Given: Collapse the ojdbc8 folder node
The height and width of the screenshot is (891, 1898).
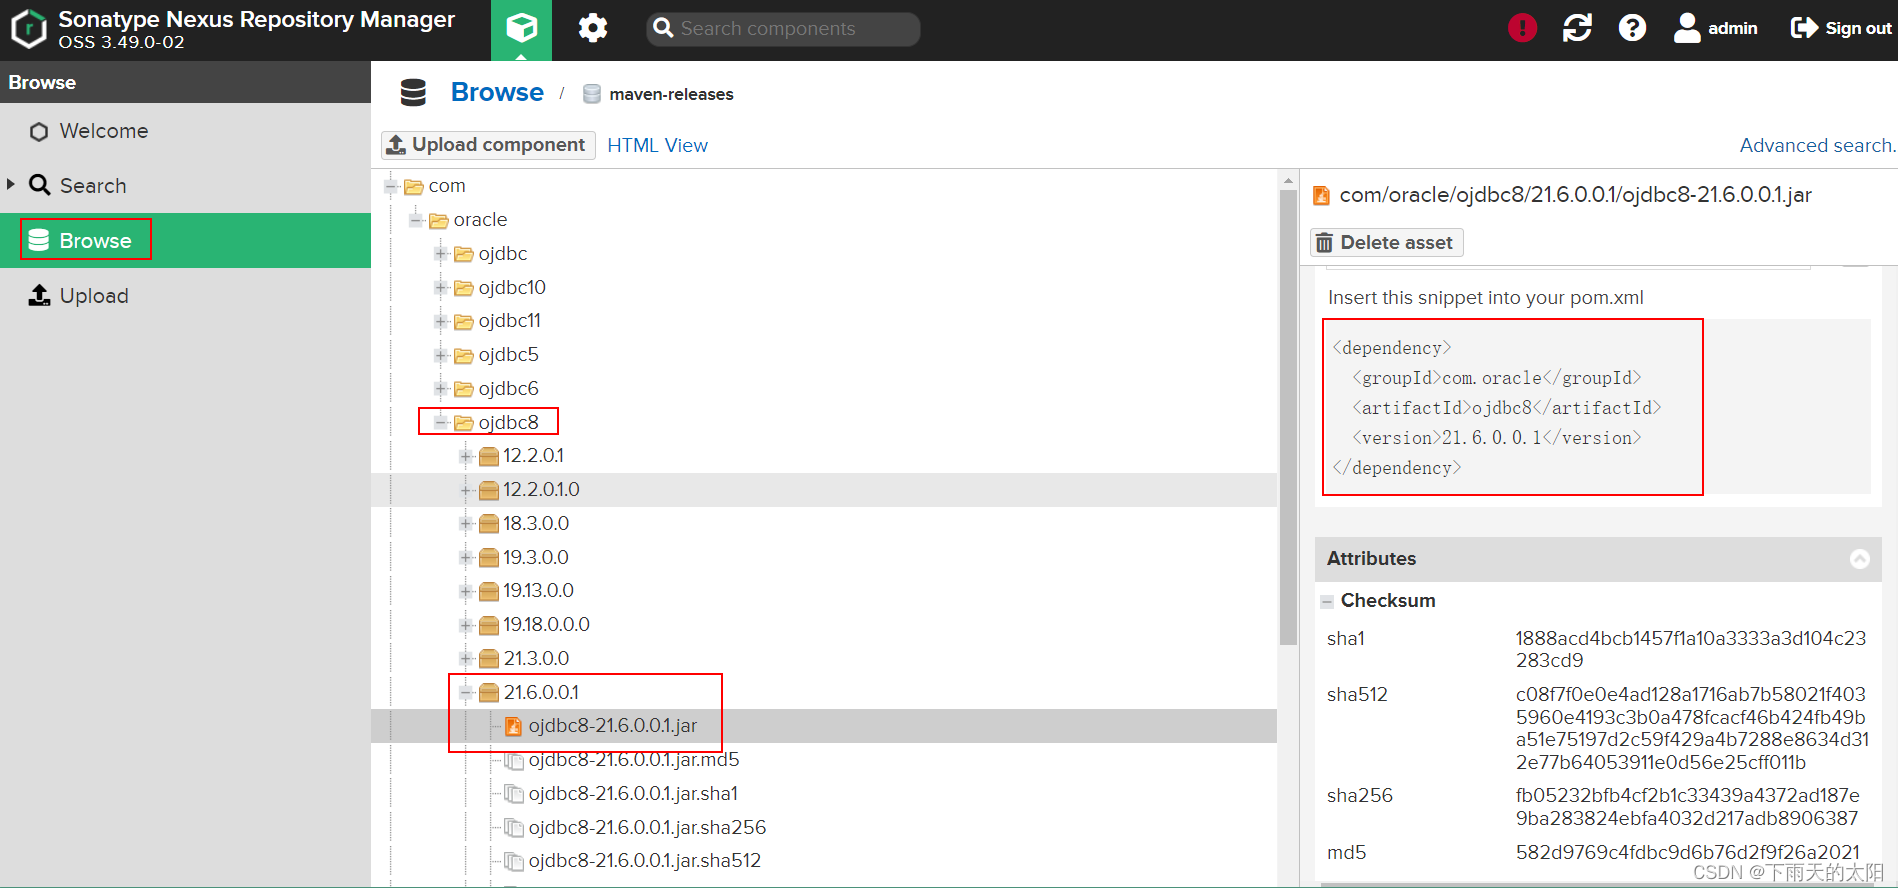Looking at the screenshot, I should (x=441, y=423).
